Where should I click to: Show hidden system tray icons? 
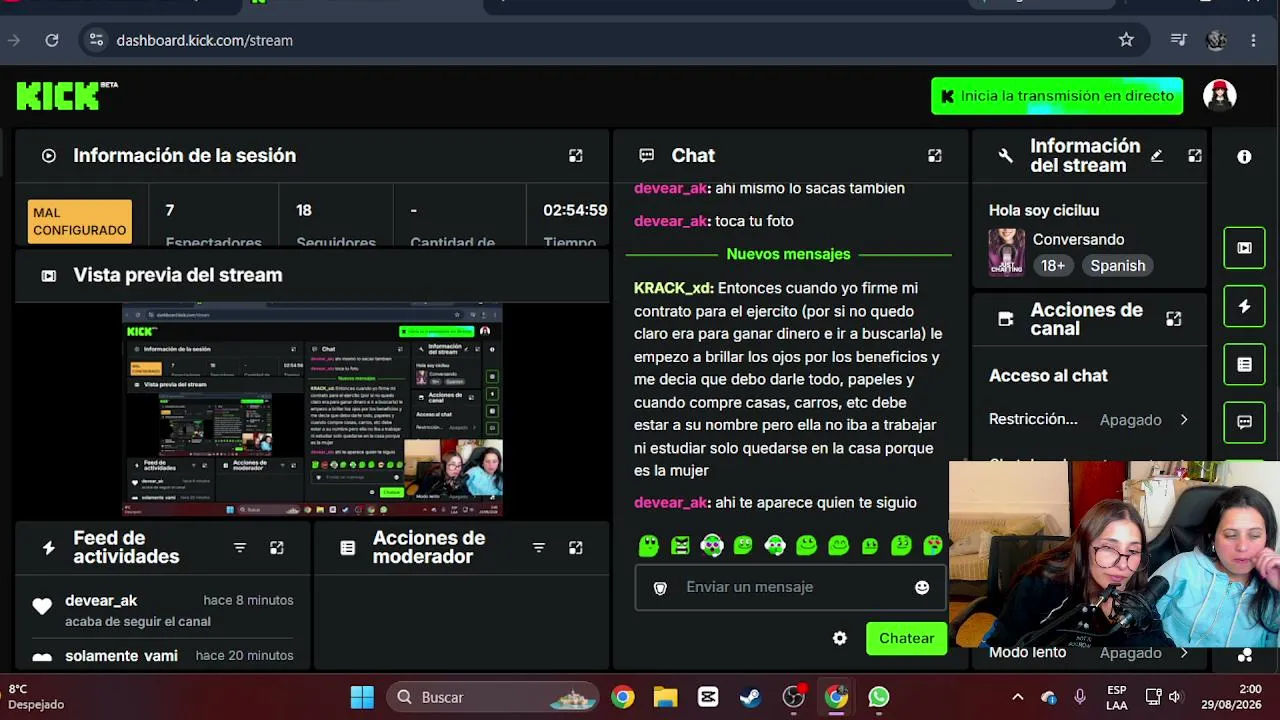click(x=1018, y=697)
